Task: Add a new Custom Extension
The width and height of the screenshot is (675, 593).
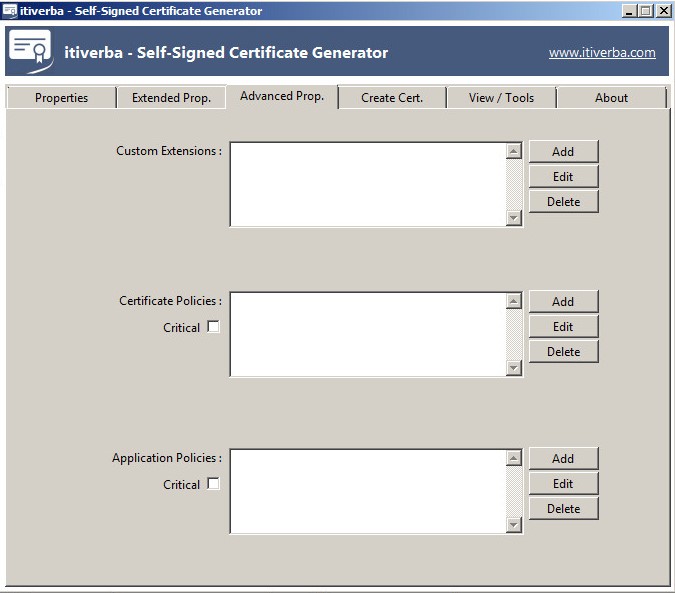Action: tap(563, 152)
